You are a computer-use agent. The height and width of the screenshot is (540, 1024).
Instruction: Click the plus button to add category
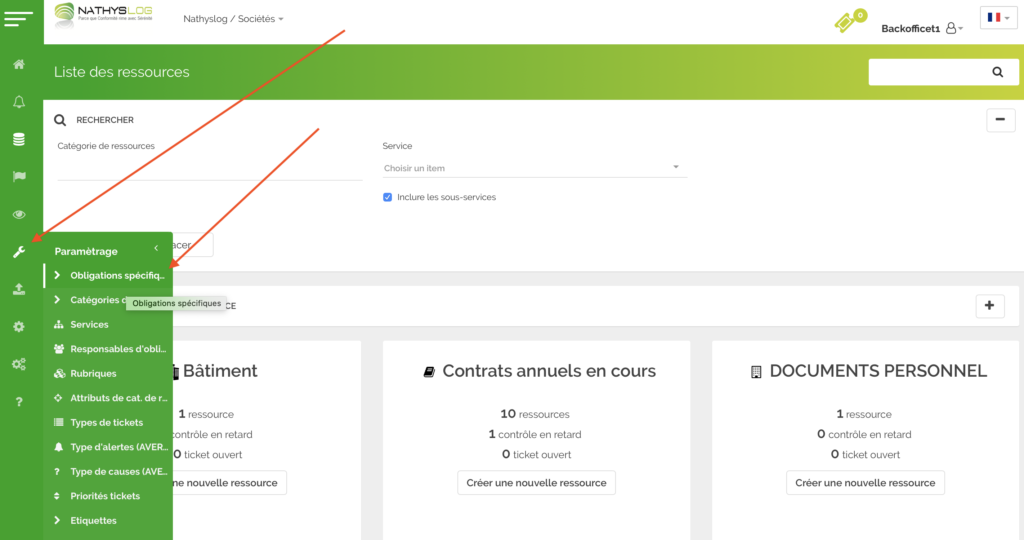pos(989,306)
